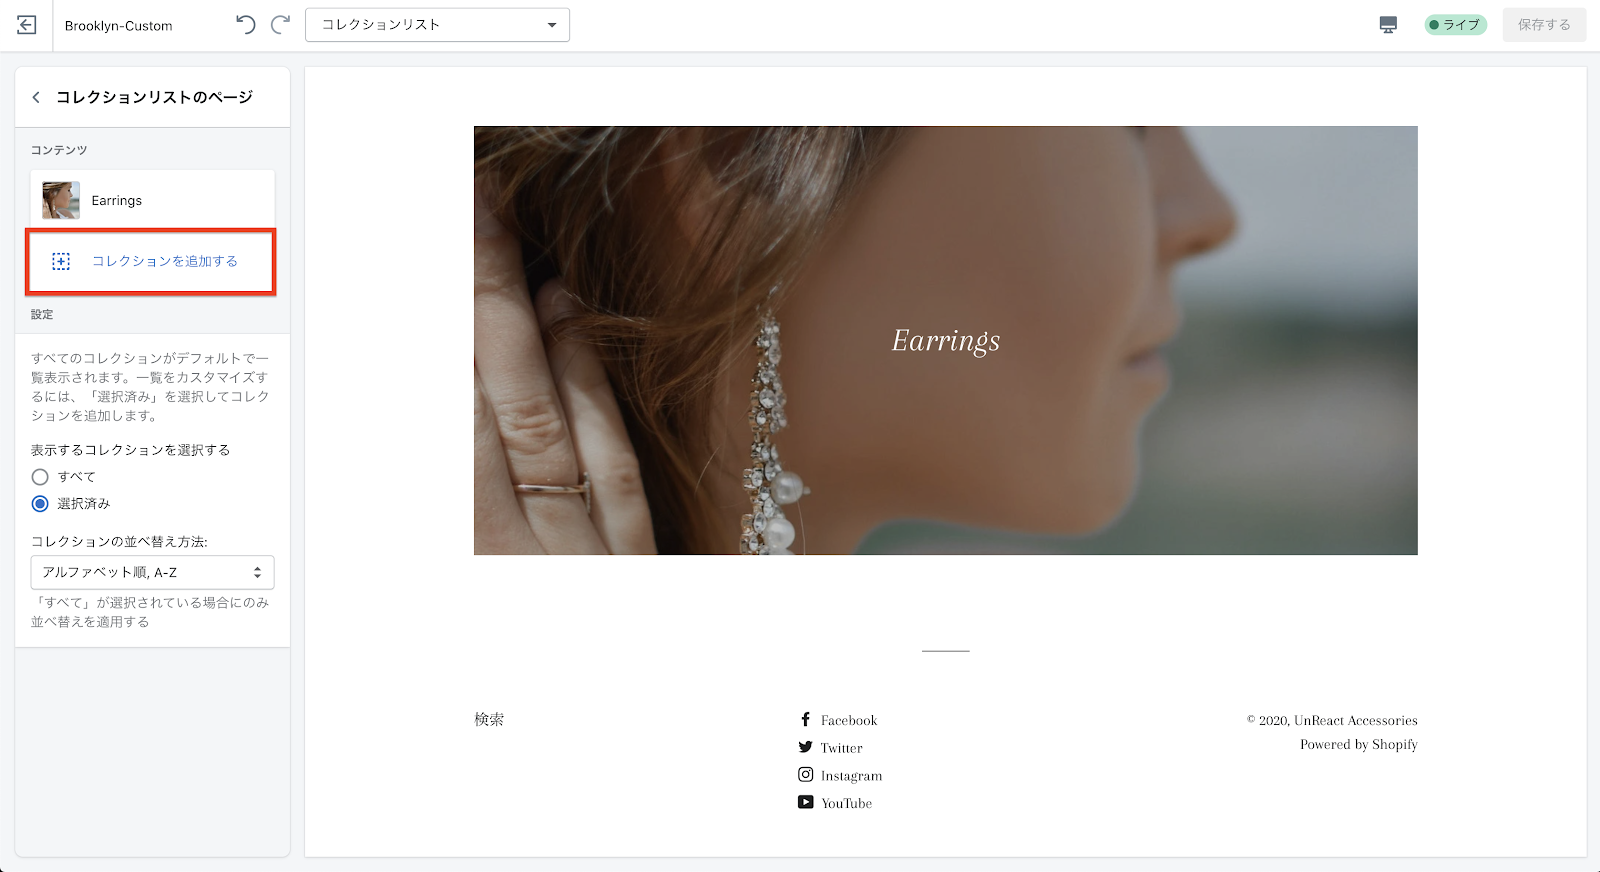This screenshot has width=1600, height=872.
Task: Click the 保存する button
Action: click(1544, 25)
